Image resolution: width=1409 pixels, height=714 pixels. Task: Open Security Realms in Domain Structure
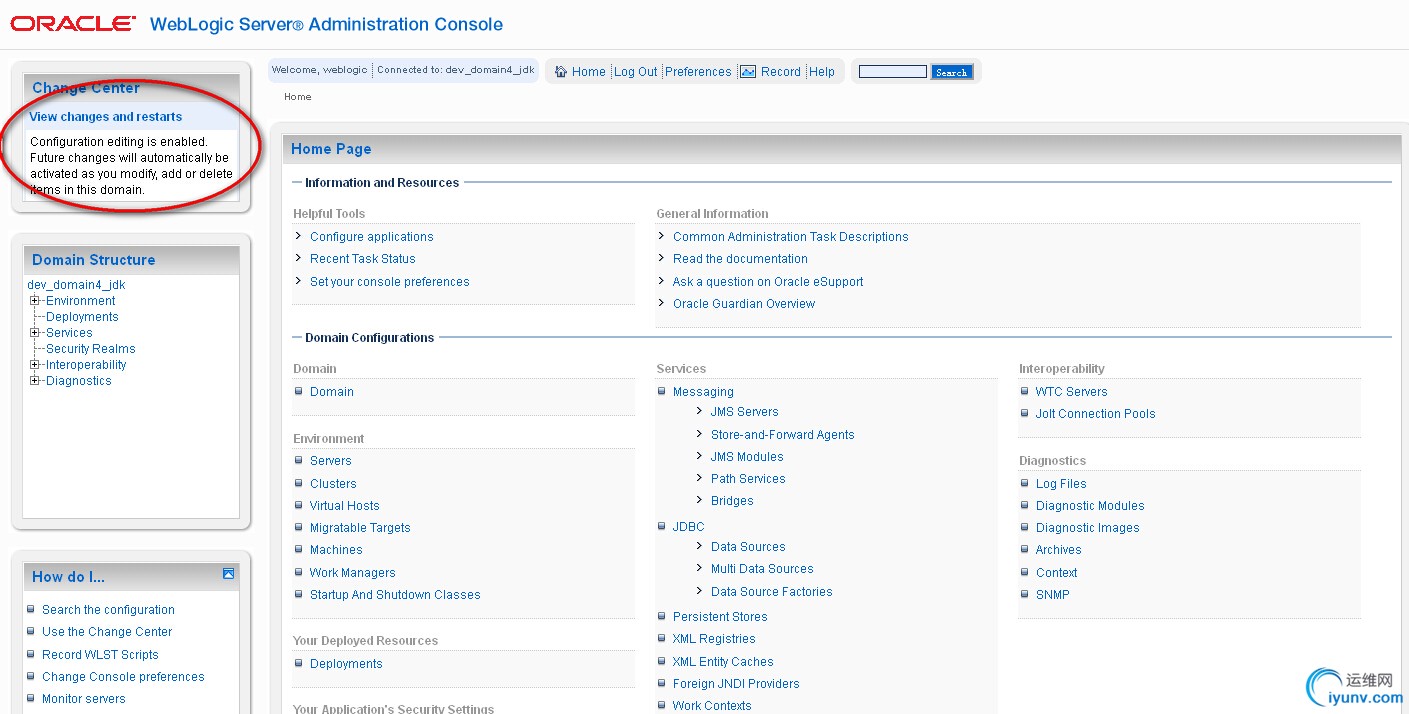tap(91, 349)
